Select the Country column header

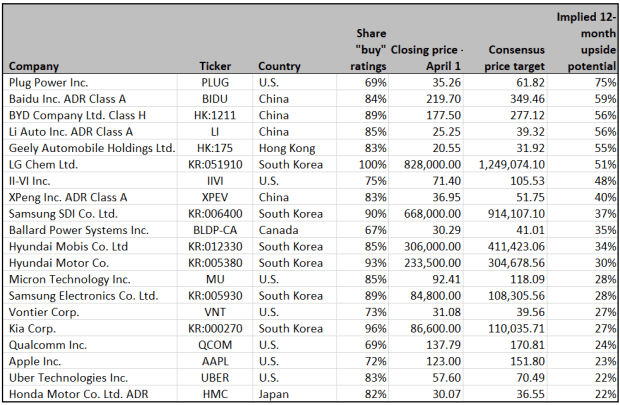tap(279, 66)
